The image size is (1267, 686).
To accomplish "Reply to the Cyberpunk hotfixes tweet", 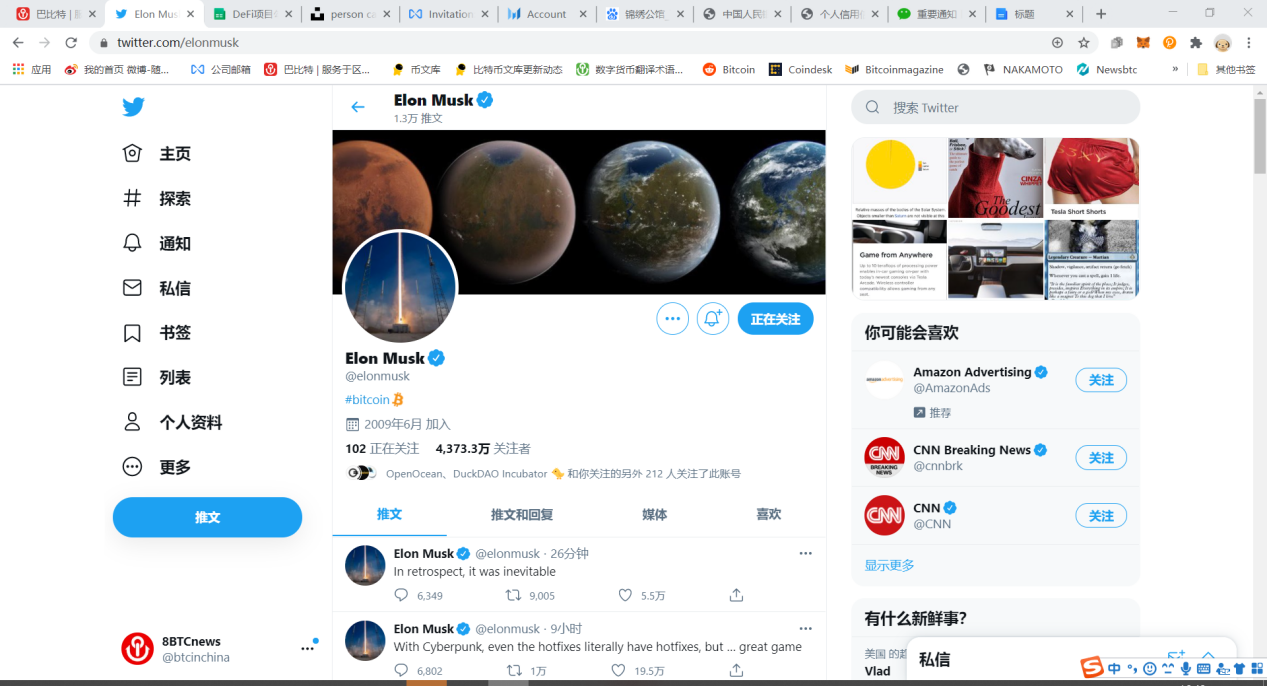I will tap(401, 671).
